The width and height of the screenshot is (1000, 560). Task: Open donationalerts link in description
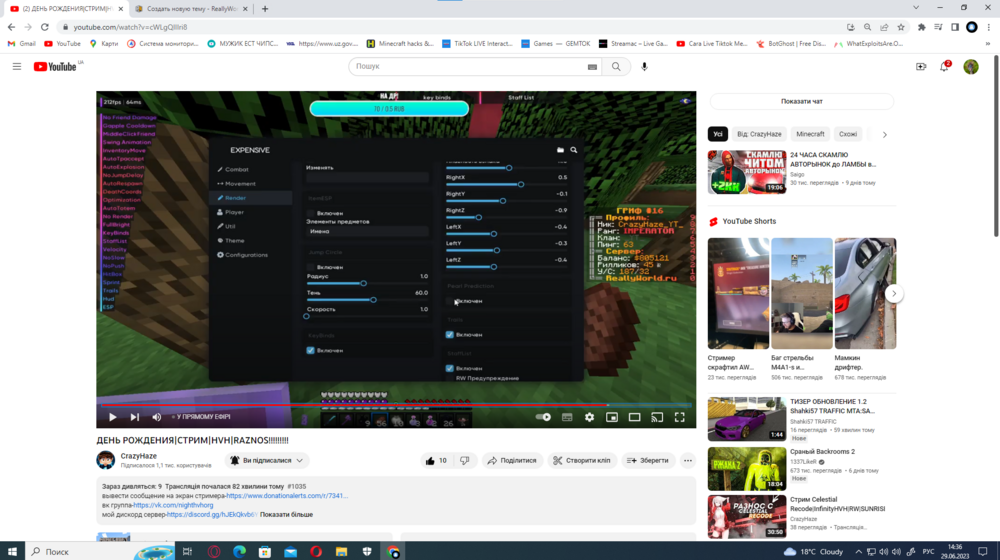286,496
